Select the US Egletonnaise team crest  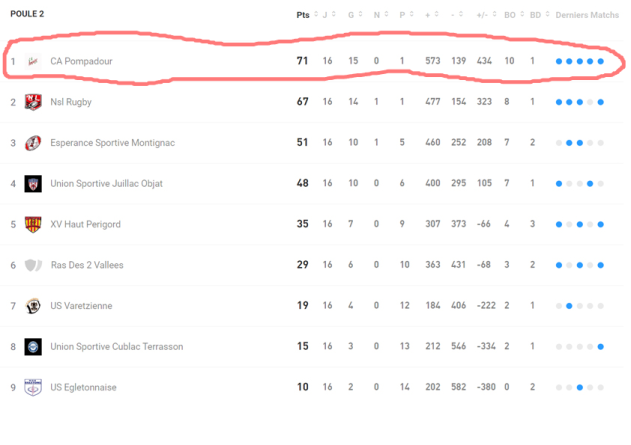33,387
